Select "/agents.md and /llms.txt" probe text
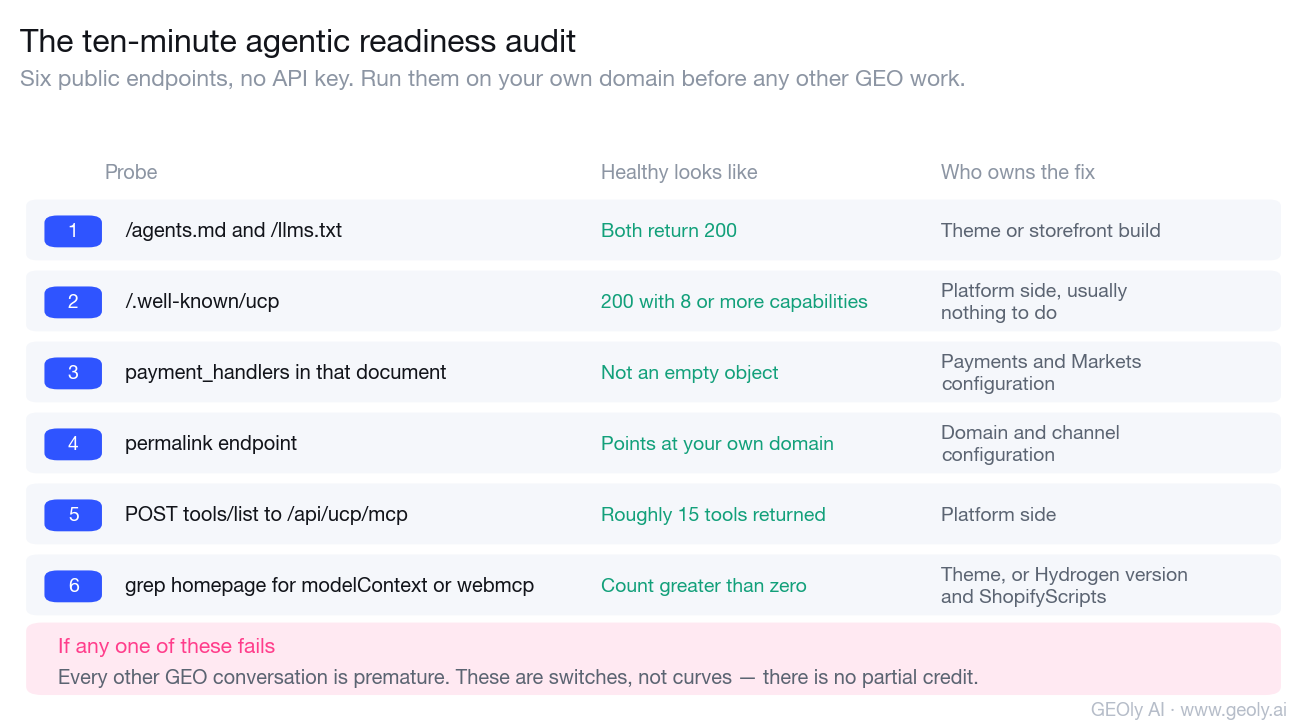 [x=233, y=230]
